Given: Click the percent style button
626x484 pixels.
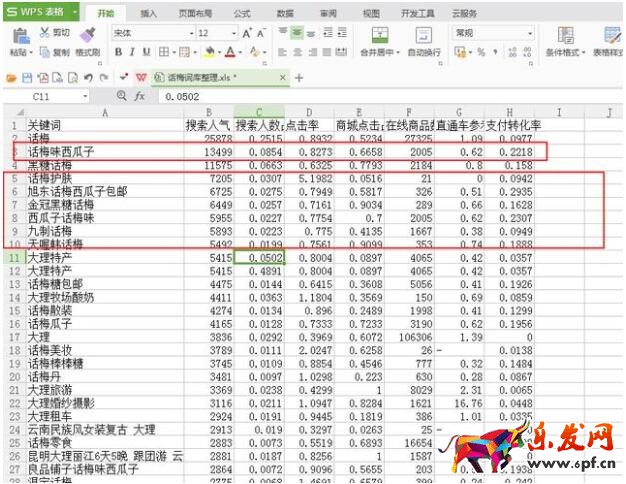Looking at the screenshot, I should click(x=481, y=52).
